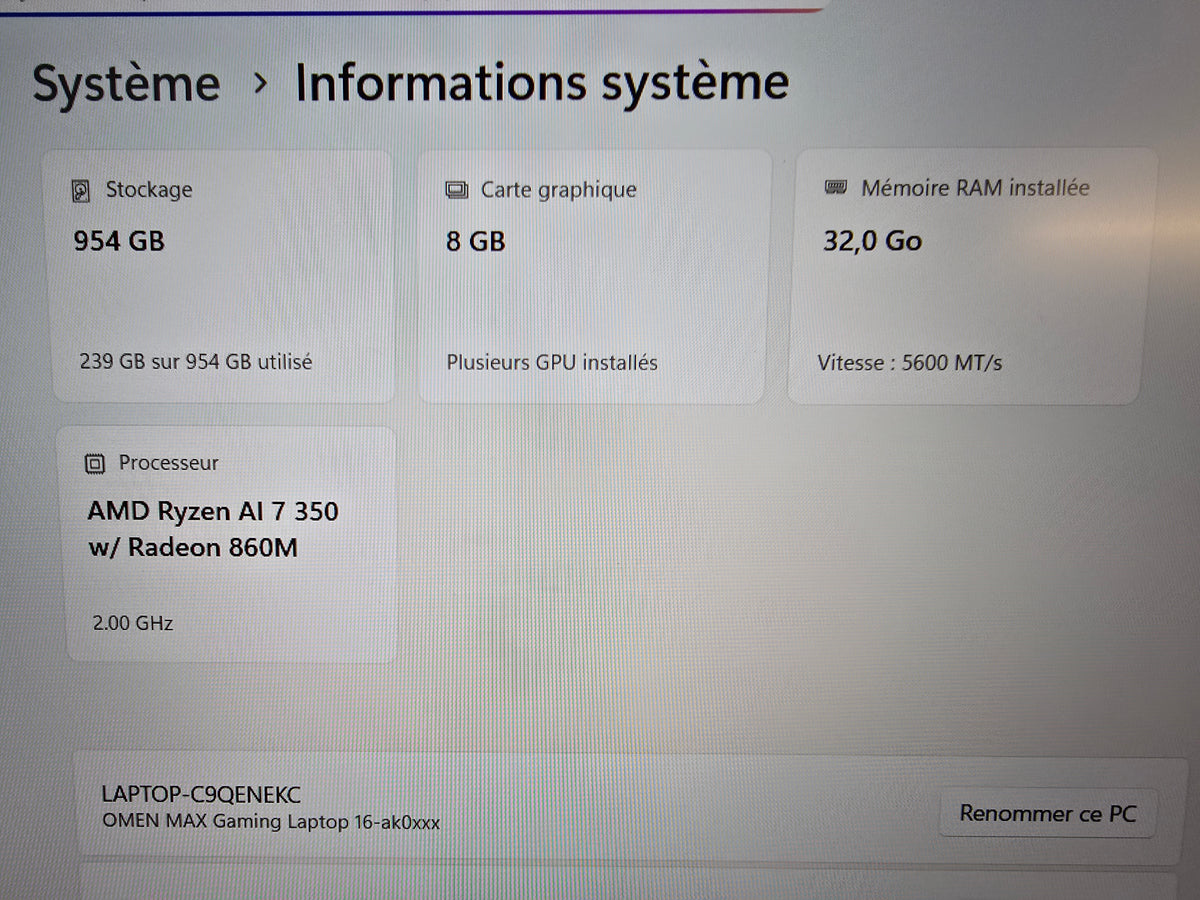Click the Informations système heading
The width and height of the screenshot is (1200, 900).
pyautogui.click(x=542, y=83)
